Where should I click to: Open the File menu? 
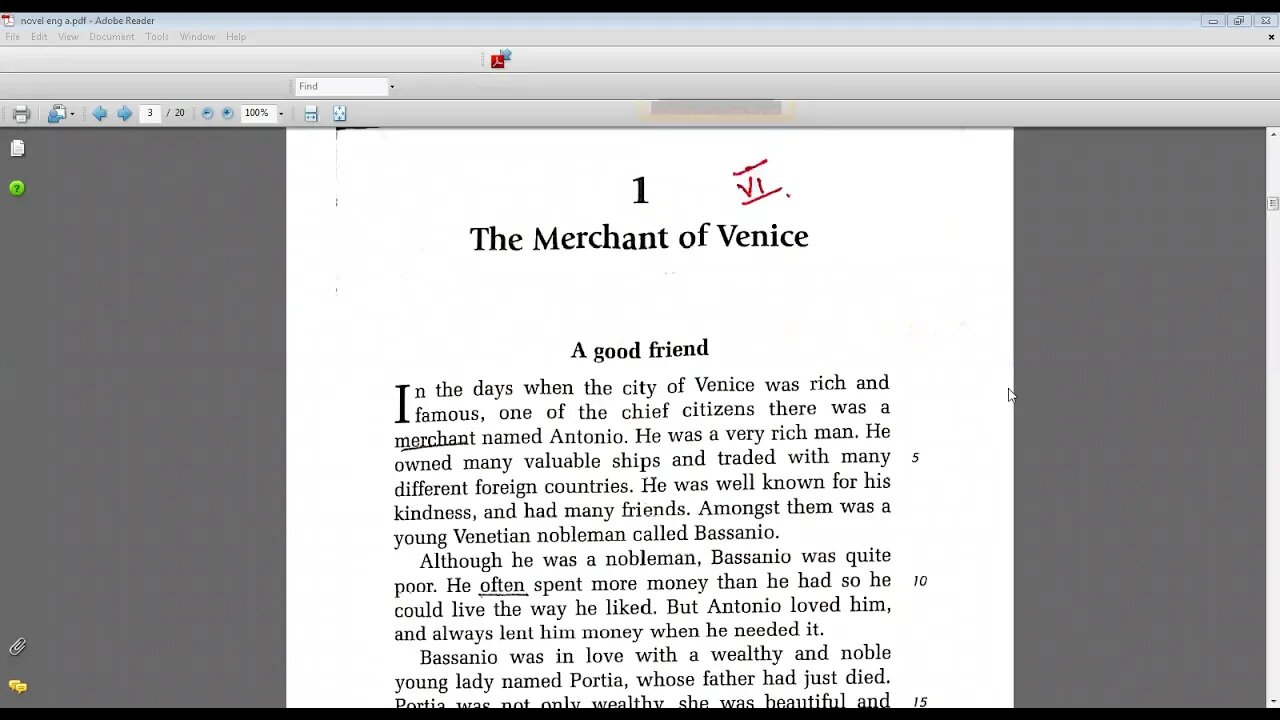click(x=12, y=37)
